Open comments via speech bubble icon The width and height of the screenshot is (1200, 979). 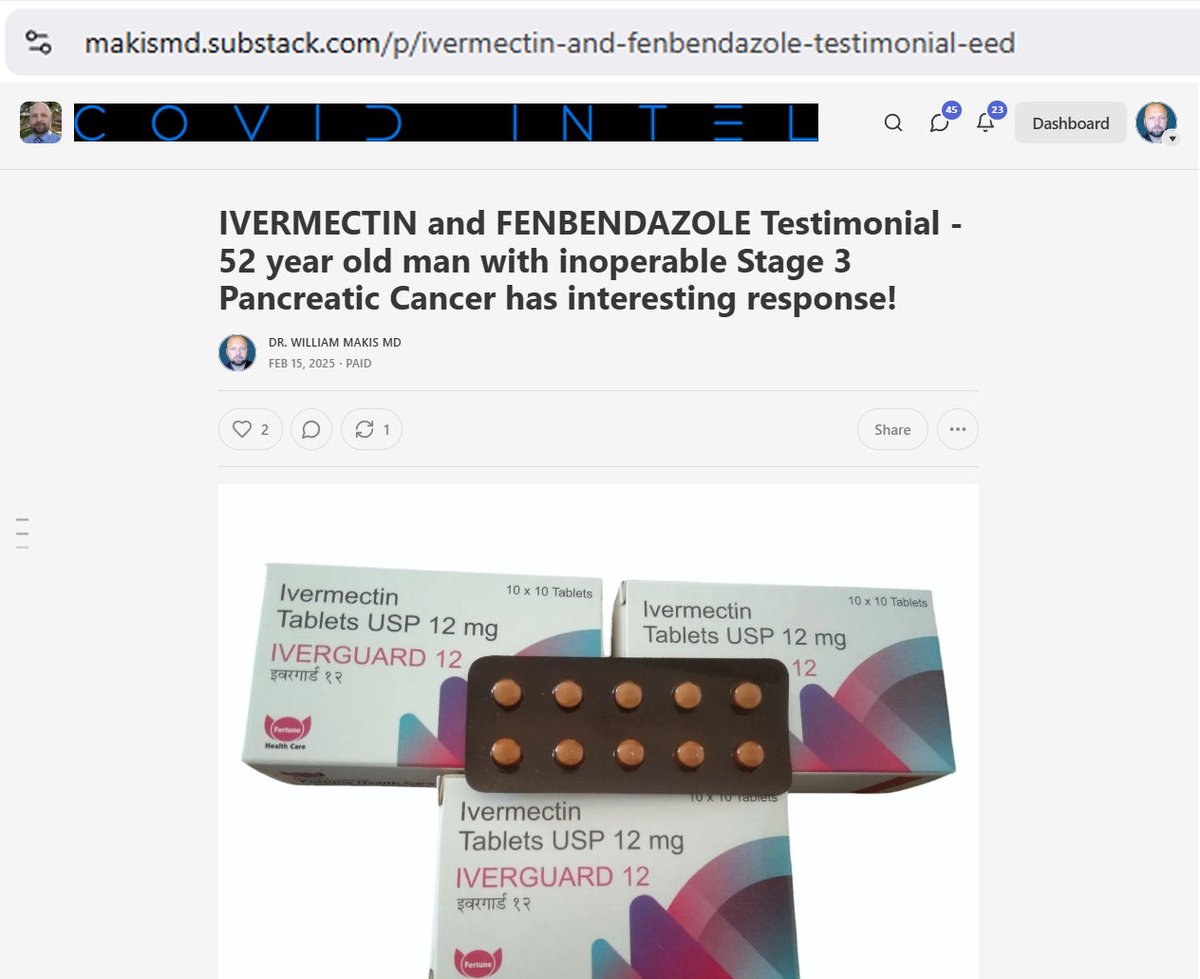[x=311, y=429]
